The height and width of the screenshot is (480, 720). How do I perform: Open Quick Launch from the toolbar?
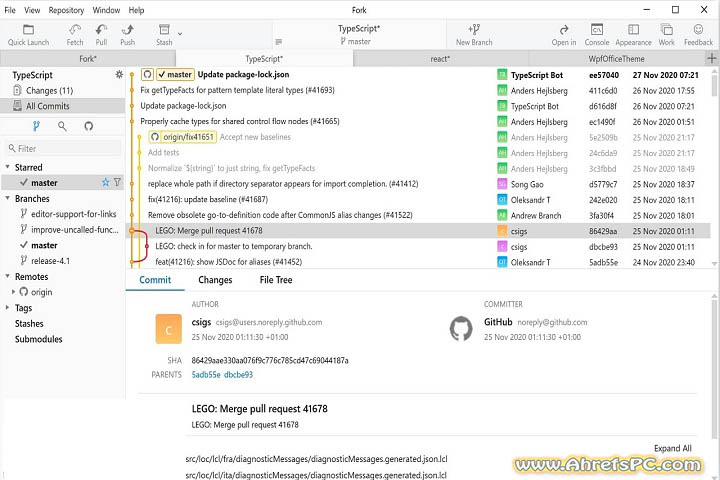pos(28,35)
